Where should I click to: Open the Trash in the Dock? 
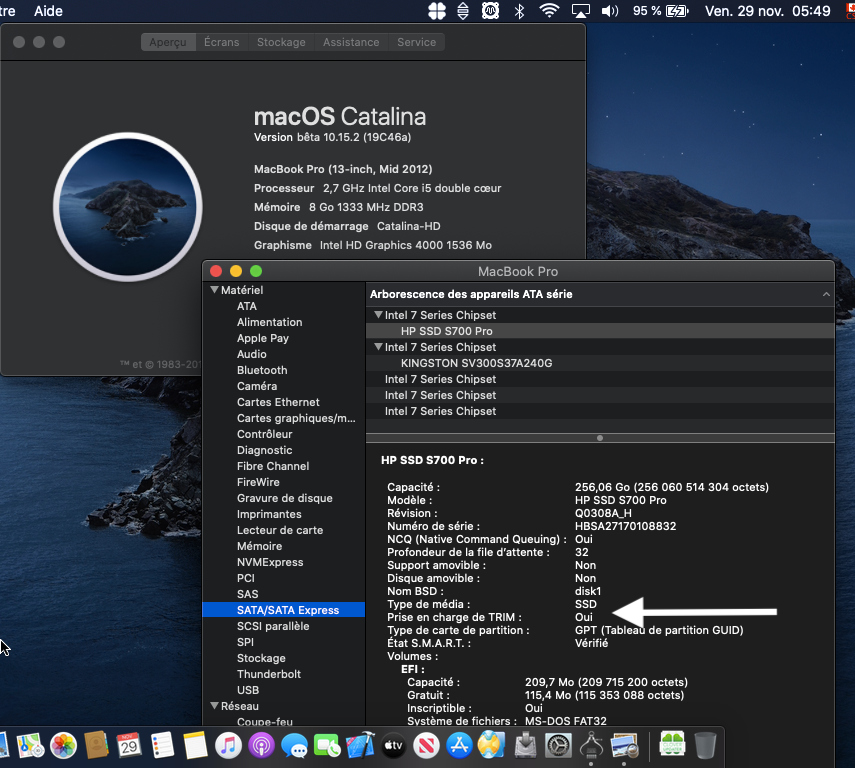705,745
